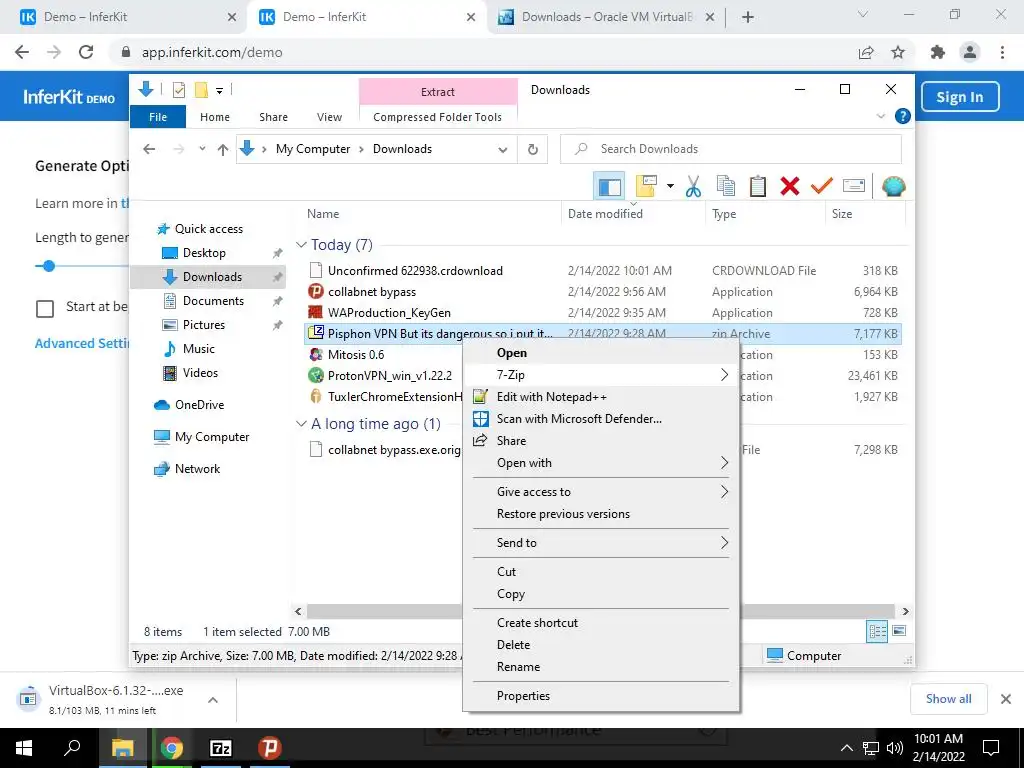Click the Copy toolbar icon in Explorer
This screenshot has width=1024, height=768.
click(x=726, y=187)
